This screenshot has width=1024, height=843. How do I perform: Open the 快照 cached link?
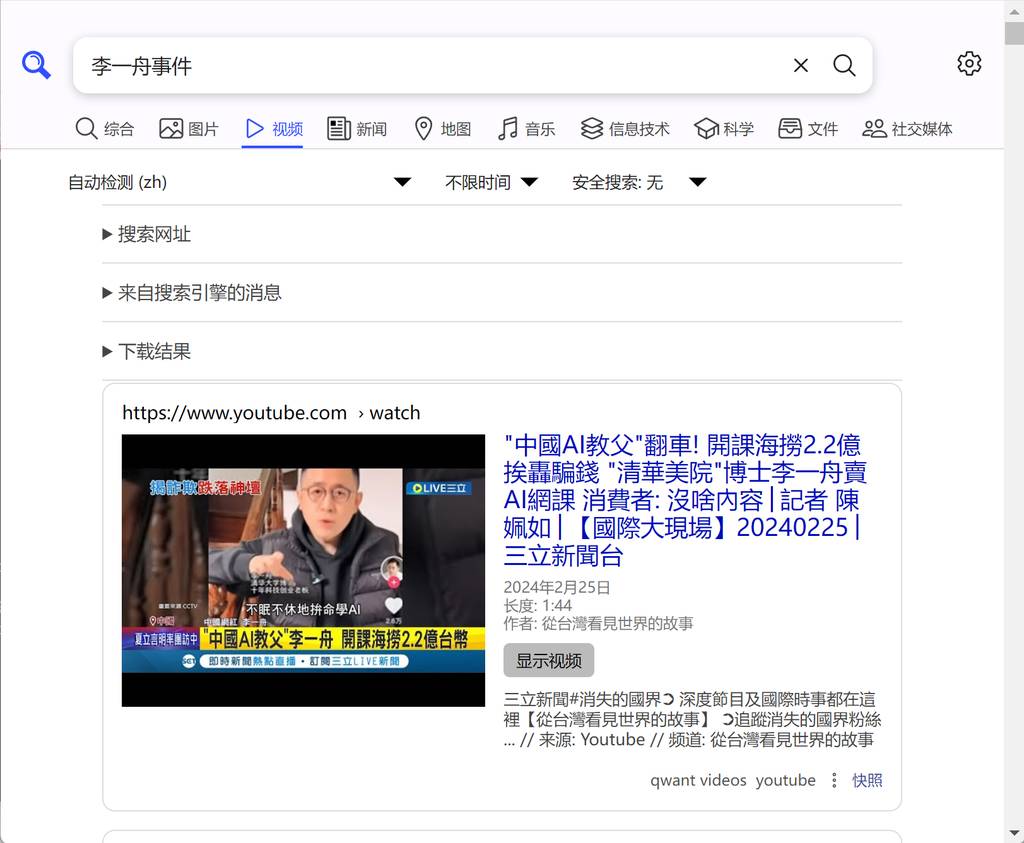tap(867, 780)
